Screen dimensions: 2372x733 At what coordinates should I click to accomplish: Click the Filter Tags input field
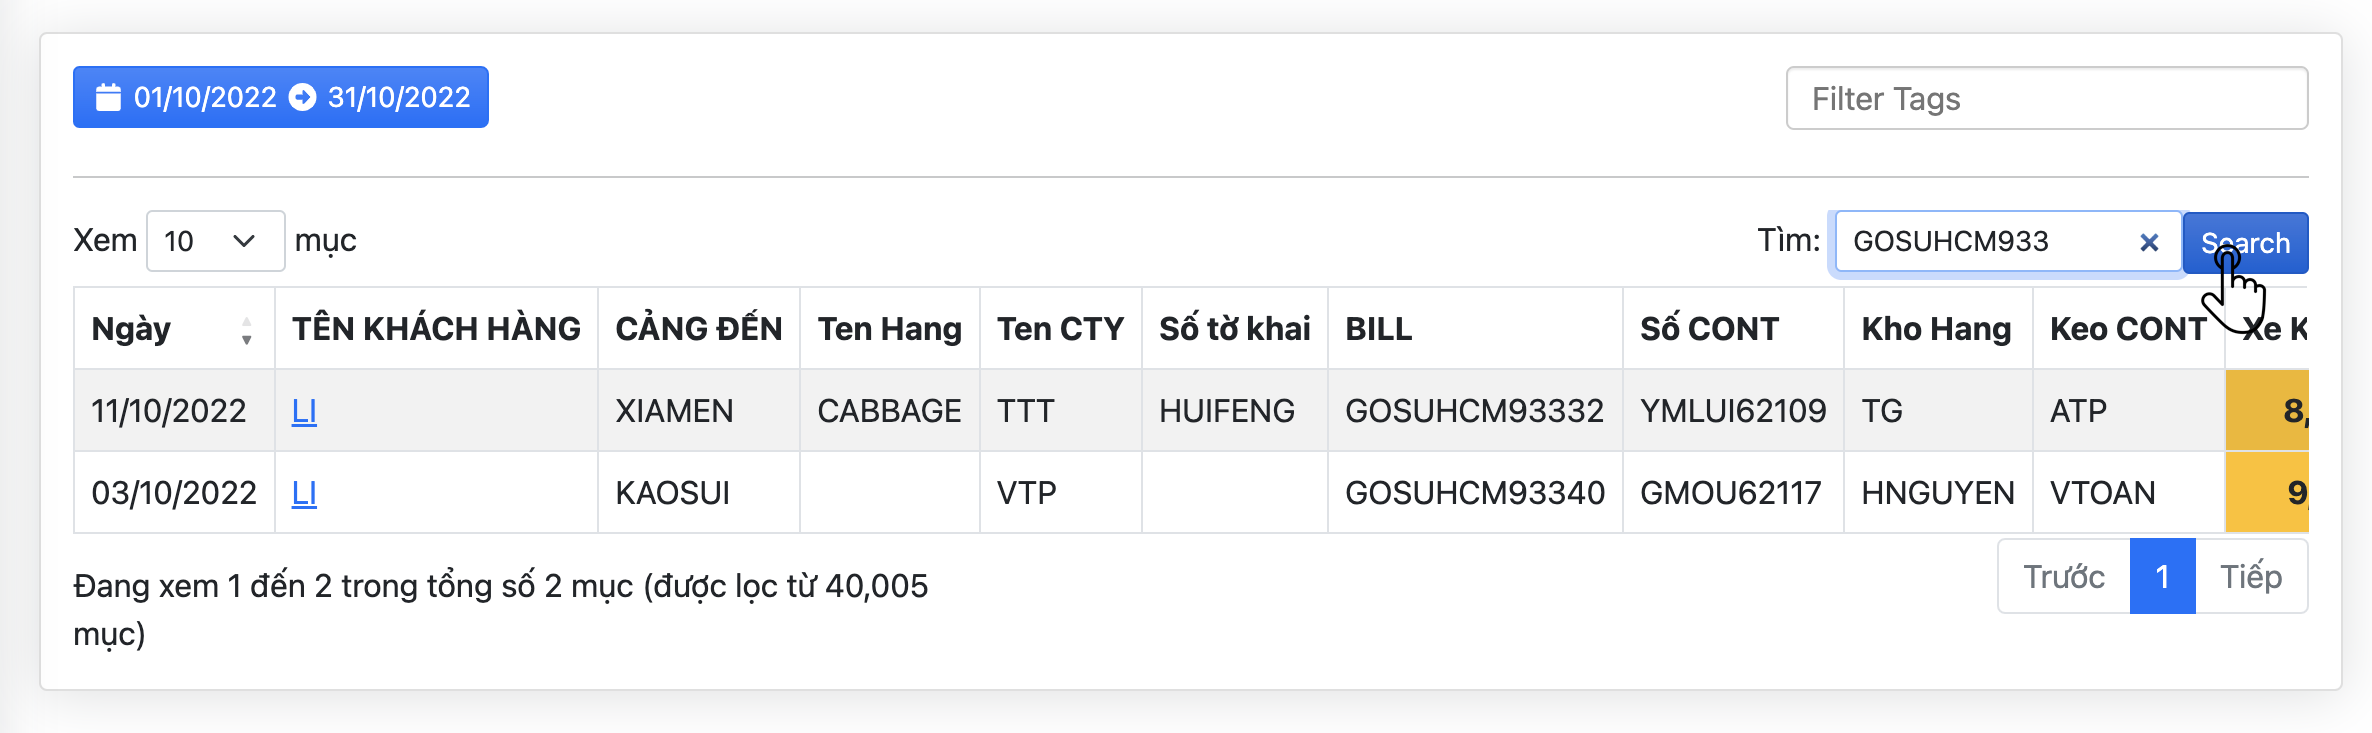(x=2046, y=98)
